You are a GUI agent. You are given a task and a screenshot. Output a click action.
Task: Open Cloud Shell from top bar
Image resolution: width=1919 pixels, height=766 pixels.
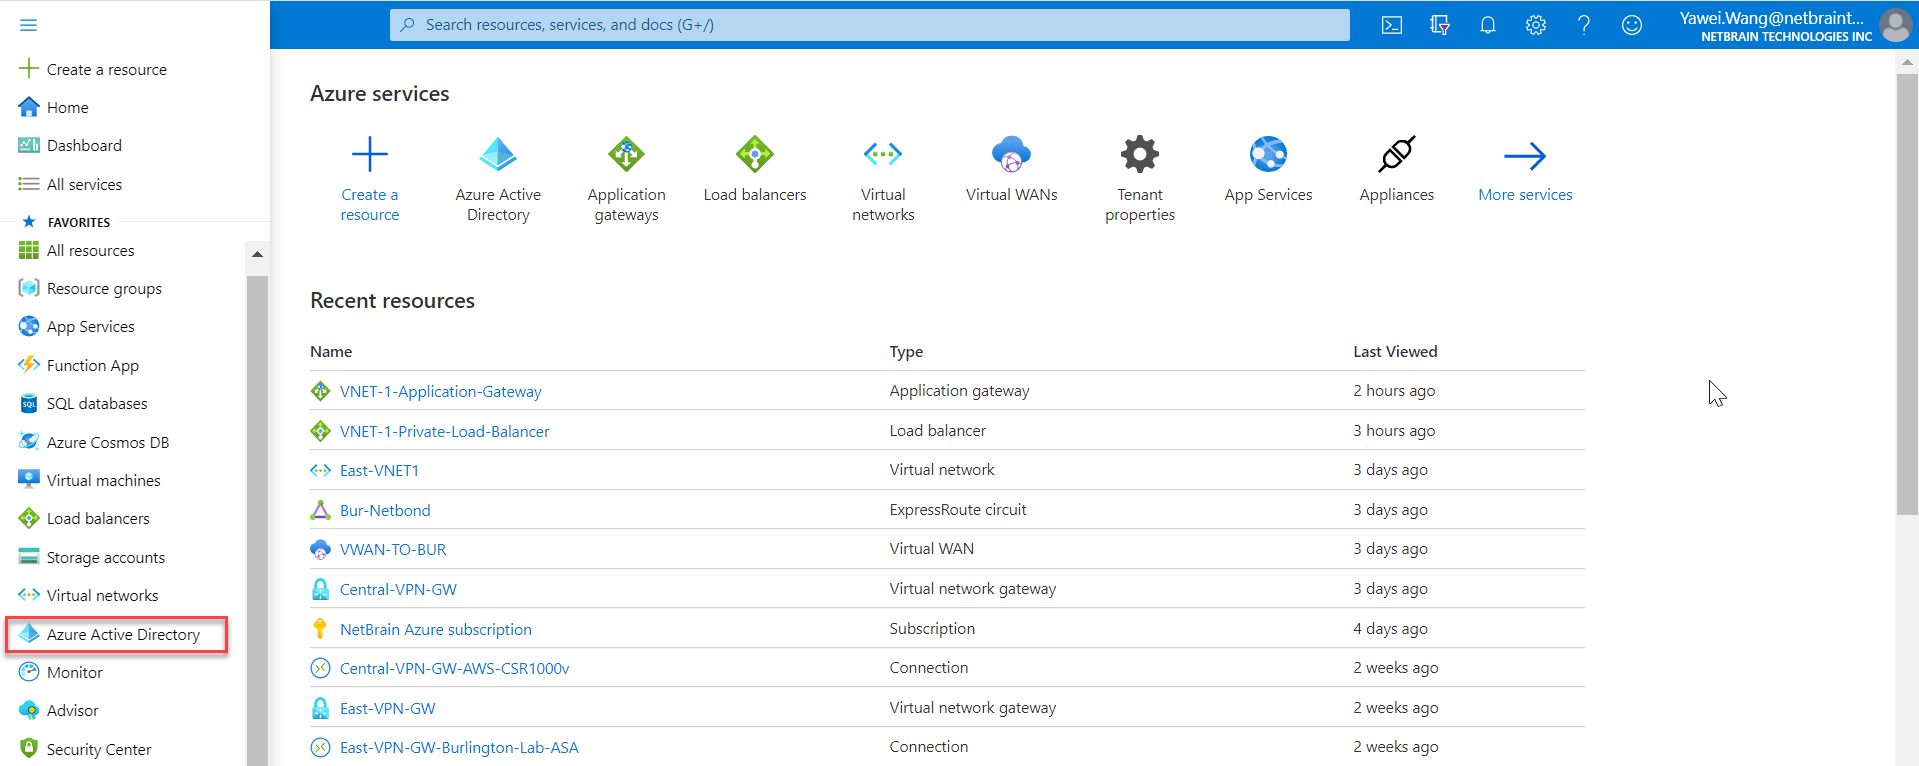tap(1392, 25)
